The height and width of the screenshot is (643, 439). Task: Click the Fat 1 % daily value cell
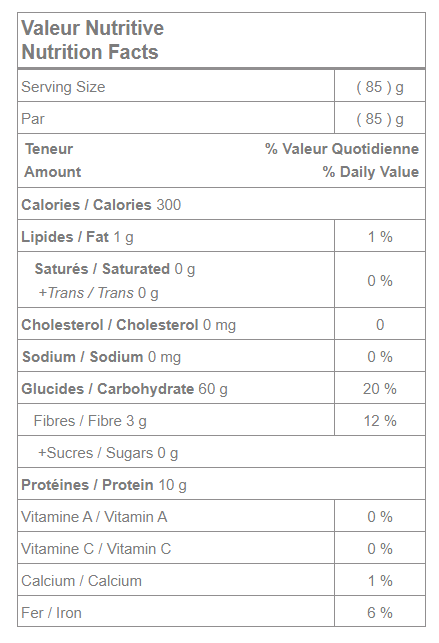point(380,237)
